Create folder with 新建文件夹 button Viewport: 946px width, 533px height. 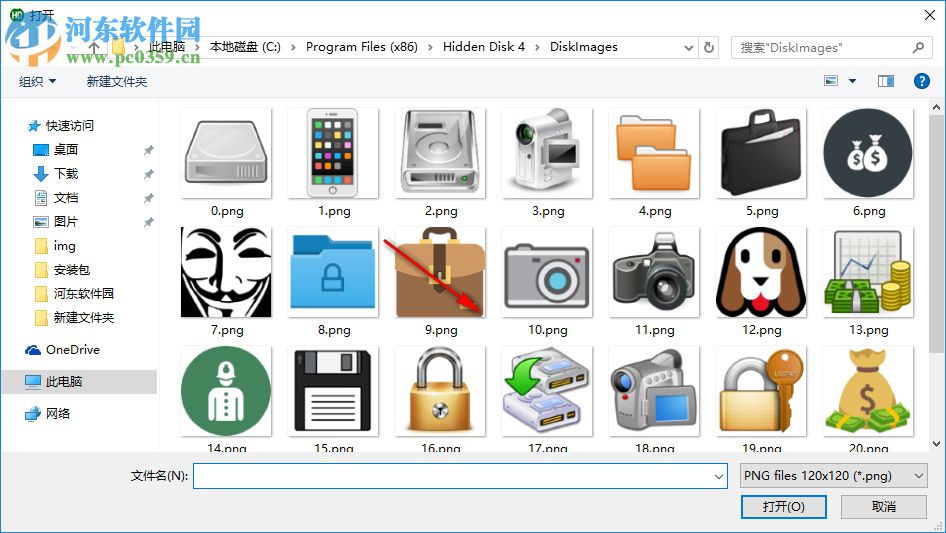(x=116, y=81)
